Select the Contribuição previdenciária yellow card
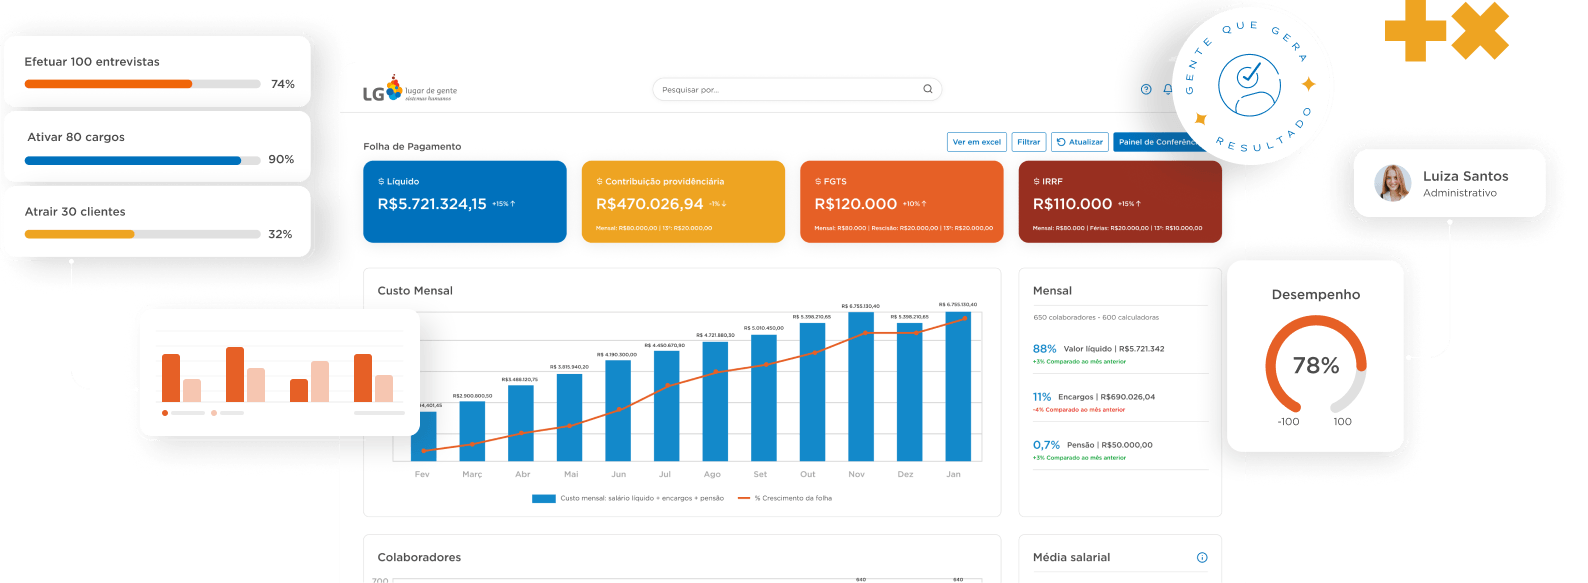The width and height of the screenshot is (1588, 583). (x=683, y=202)
